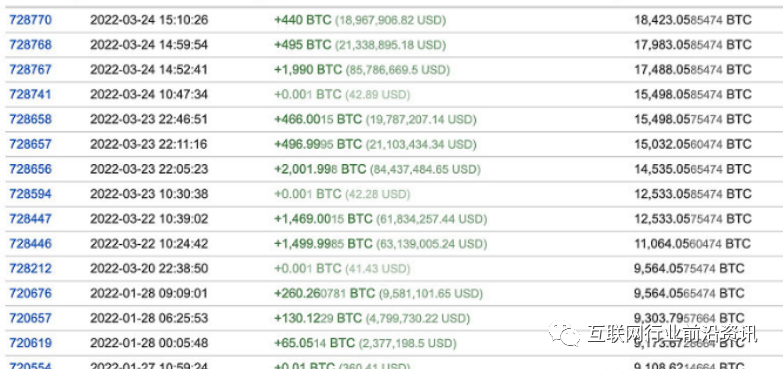Open block 728768 link
The height and width of the screenshot is (369, 783).
(x=30, y=45)
